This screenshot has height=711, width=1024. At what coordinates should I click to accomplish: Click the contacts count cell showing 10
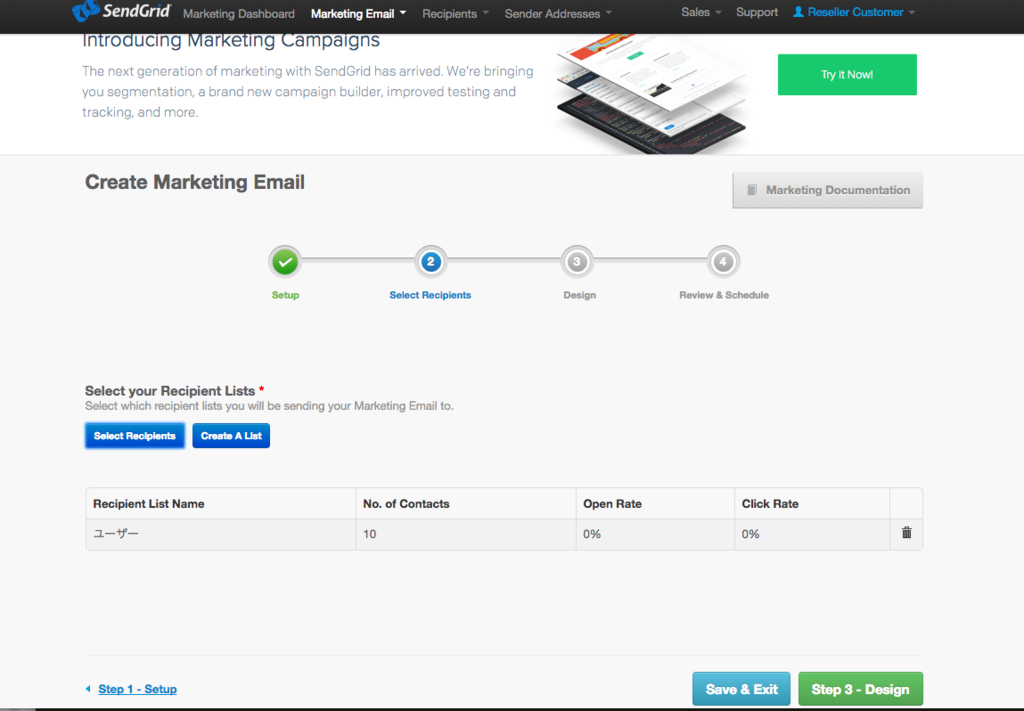466,534
